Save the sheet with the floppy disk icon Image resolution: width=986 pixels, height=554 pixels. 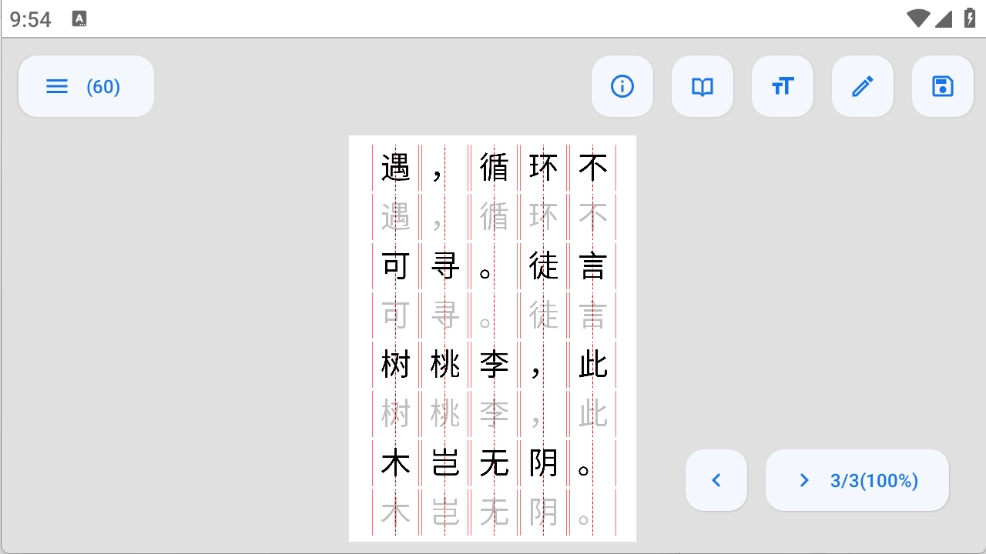942,87
